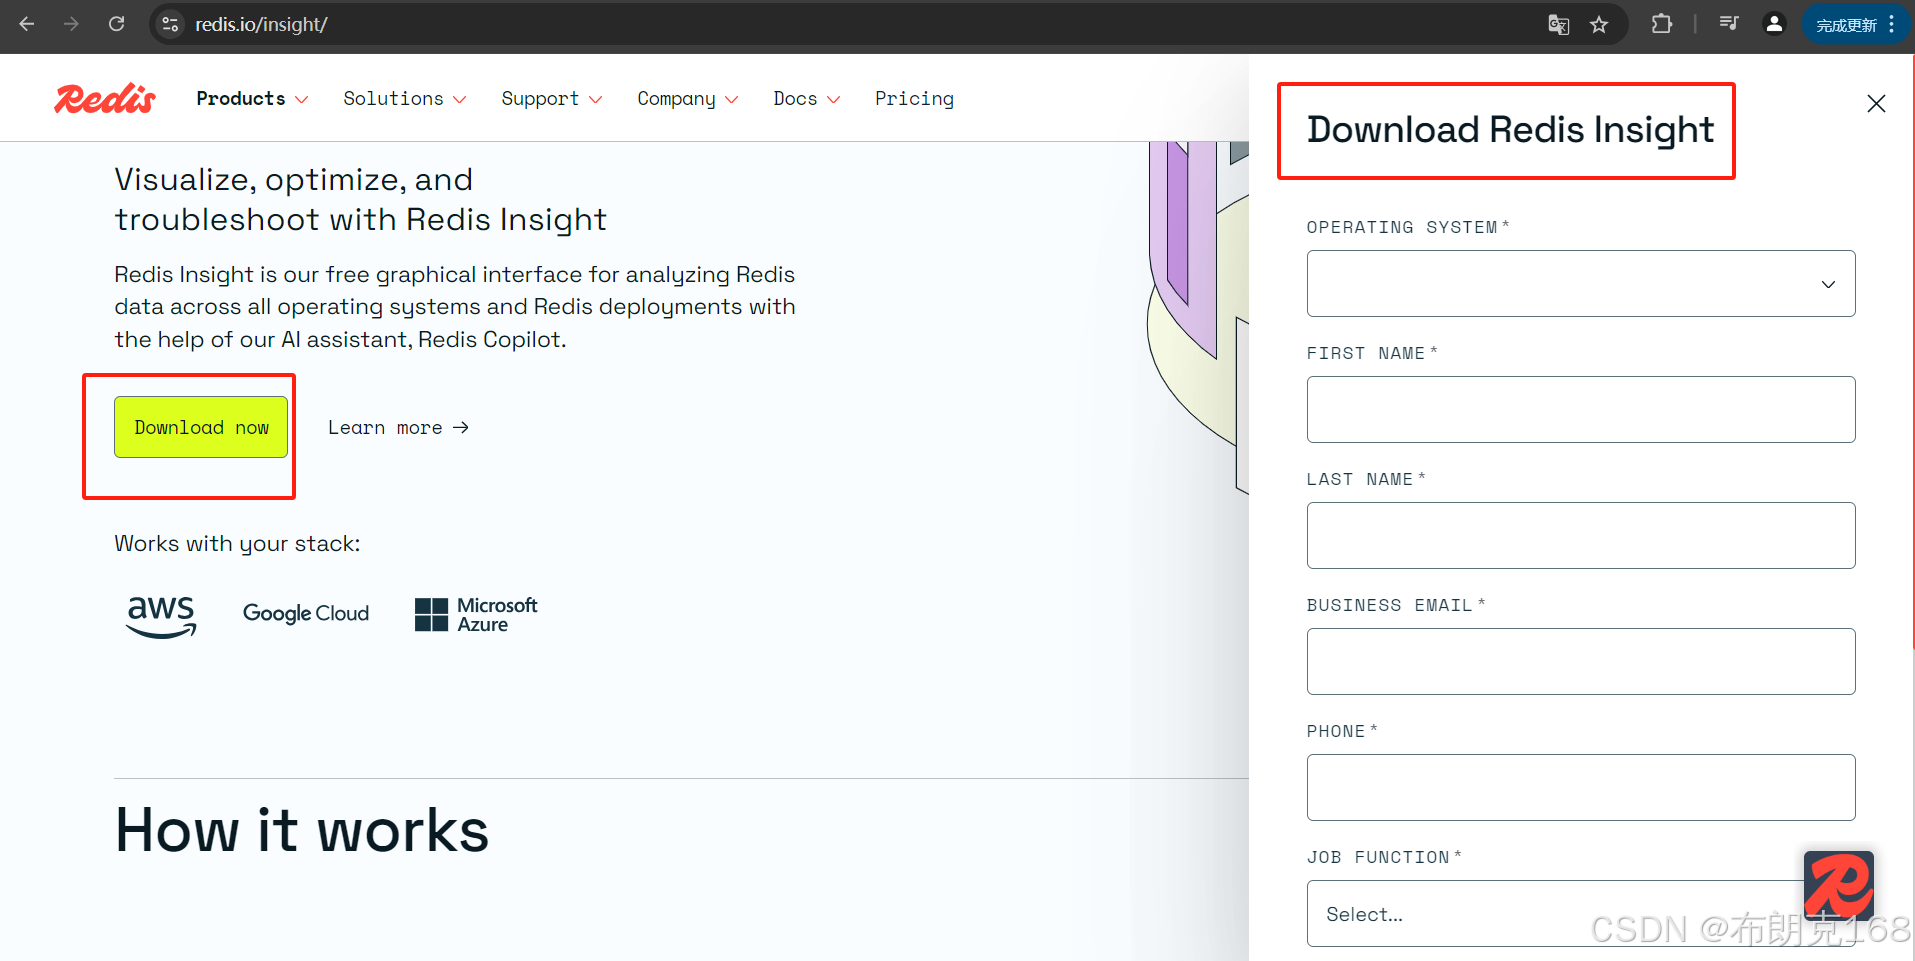Bookmark this page with the star icon

pos(1599,25)
